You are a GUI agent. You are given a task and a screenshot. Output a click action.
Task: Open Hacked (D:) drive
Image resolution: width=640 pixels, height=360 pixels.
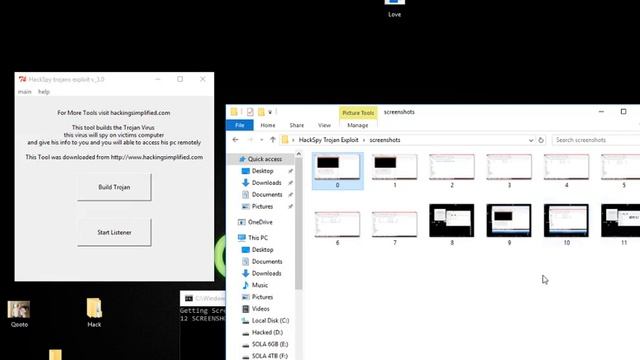click(267, 332)
